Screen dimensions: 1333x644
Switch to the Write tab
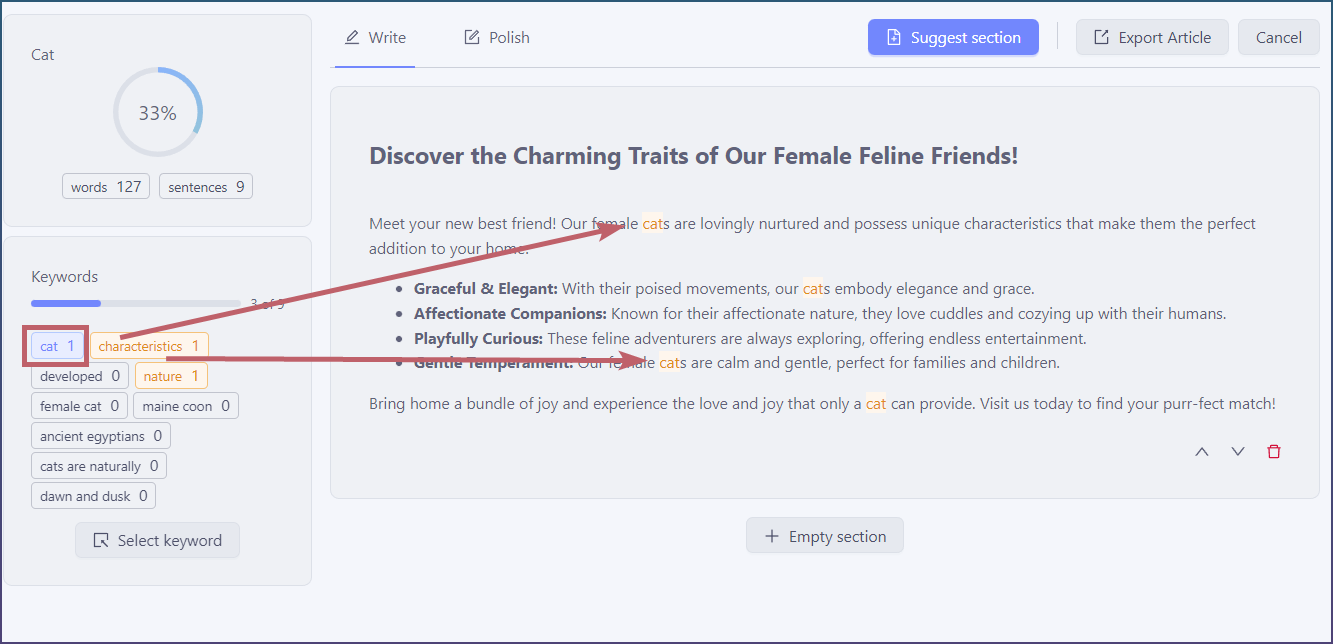(x=375, y=38)
